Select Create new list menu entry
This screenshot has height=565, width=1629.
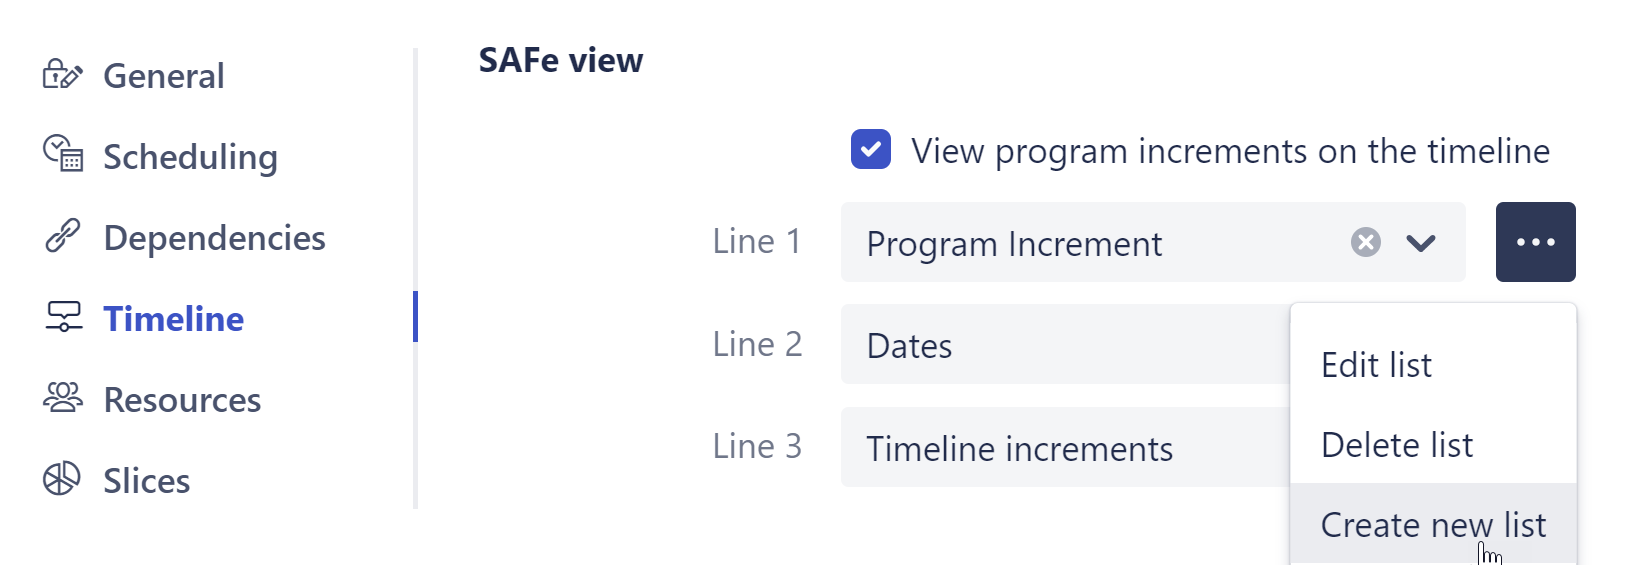[1432, 525]
